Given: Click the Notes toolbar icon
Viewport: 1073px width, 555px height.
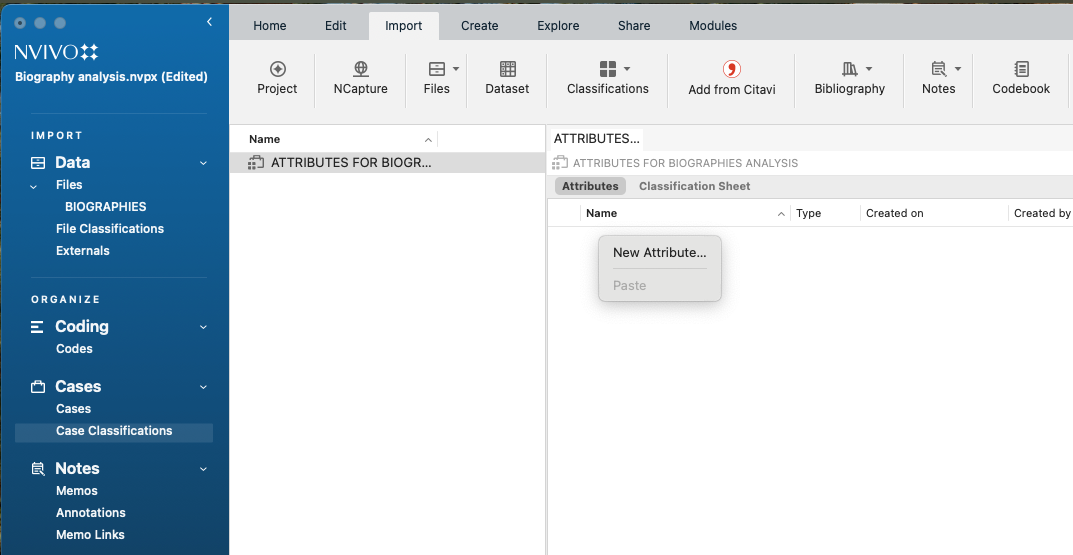Looking at the screenshot, I should coord(938,69).
